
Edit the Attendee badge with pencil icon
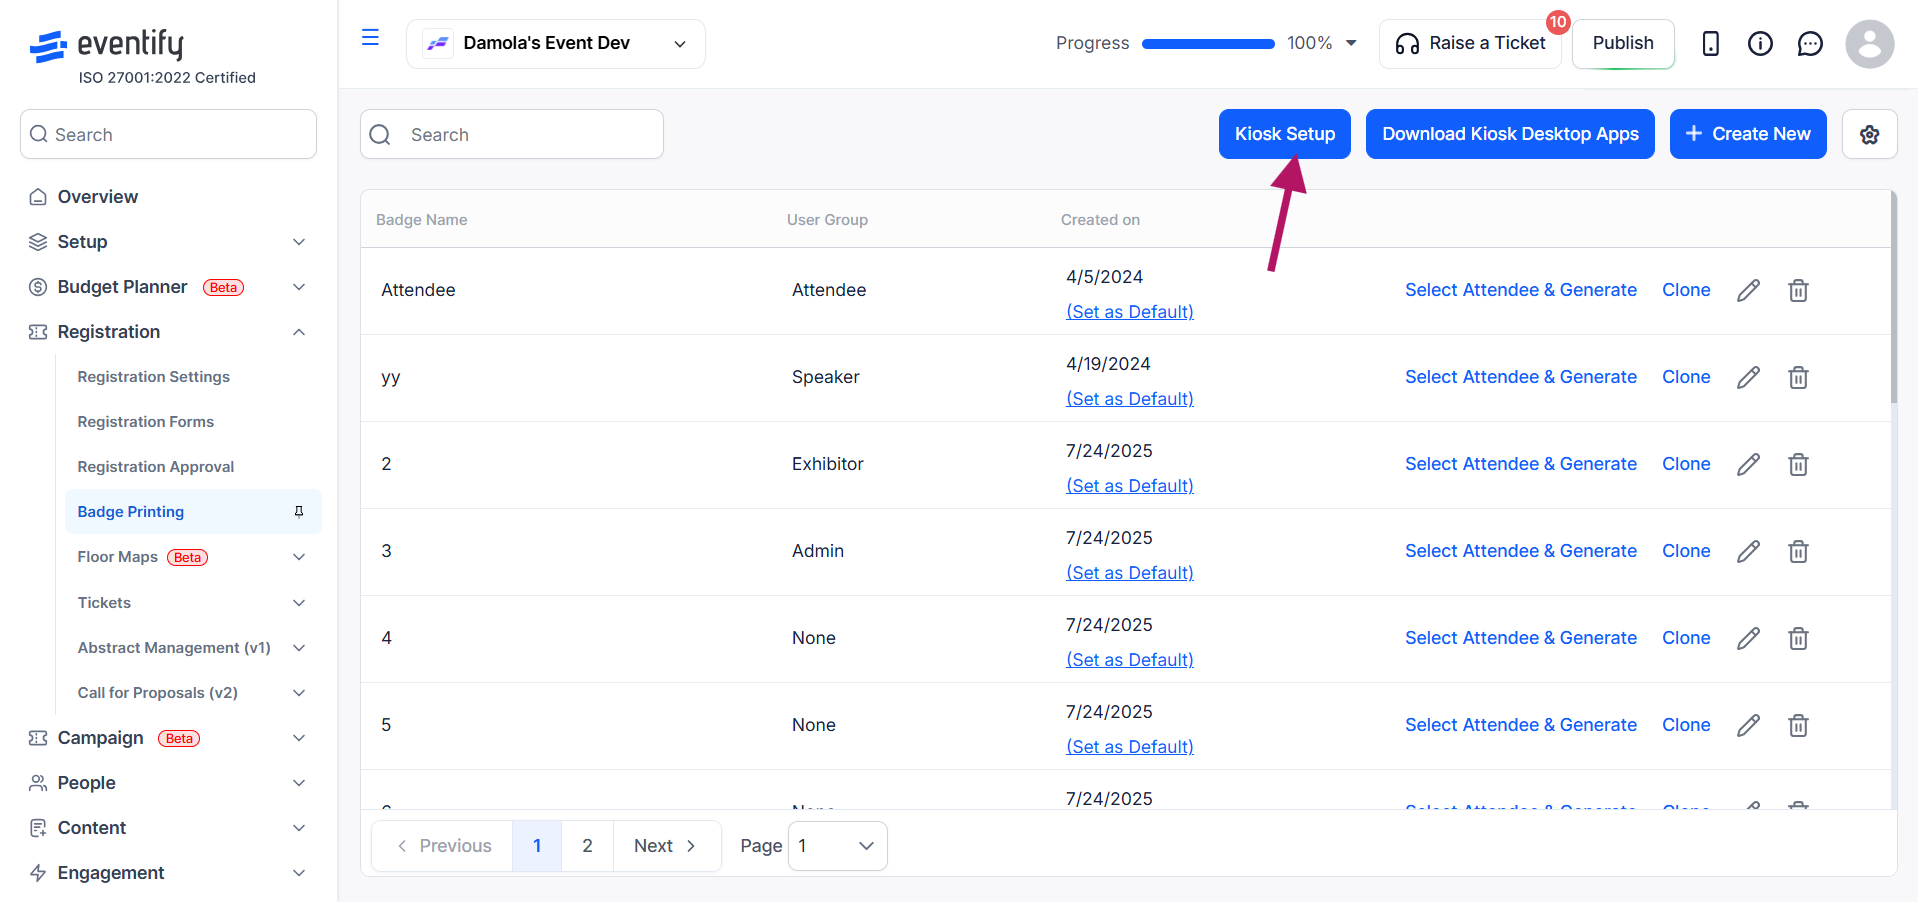[x=1748, y=290]
